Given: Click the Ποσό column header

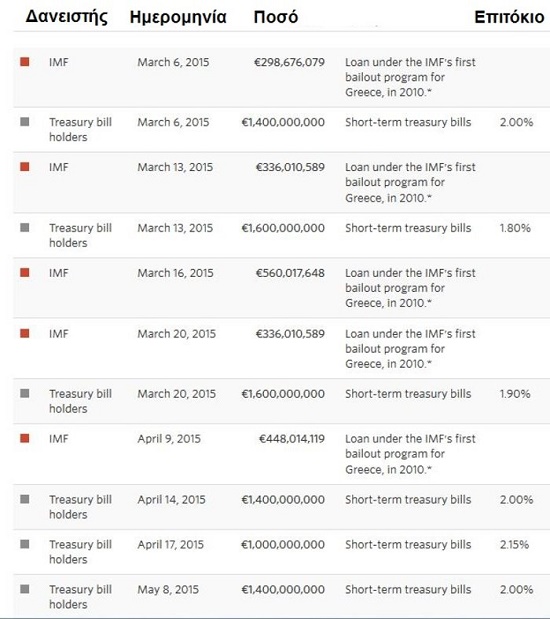Looking at the screenshot, I should pos(276,17).
